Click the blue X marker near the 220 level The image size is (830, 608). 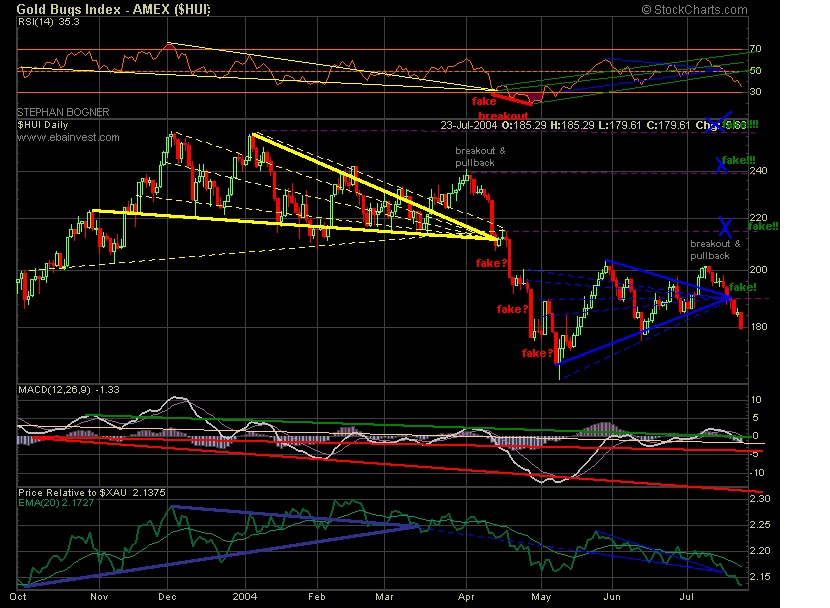[726, 227]
